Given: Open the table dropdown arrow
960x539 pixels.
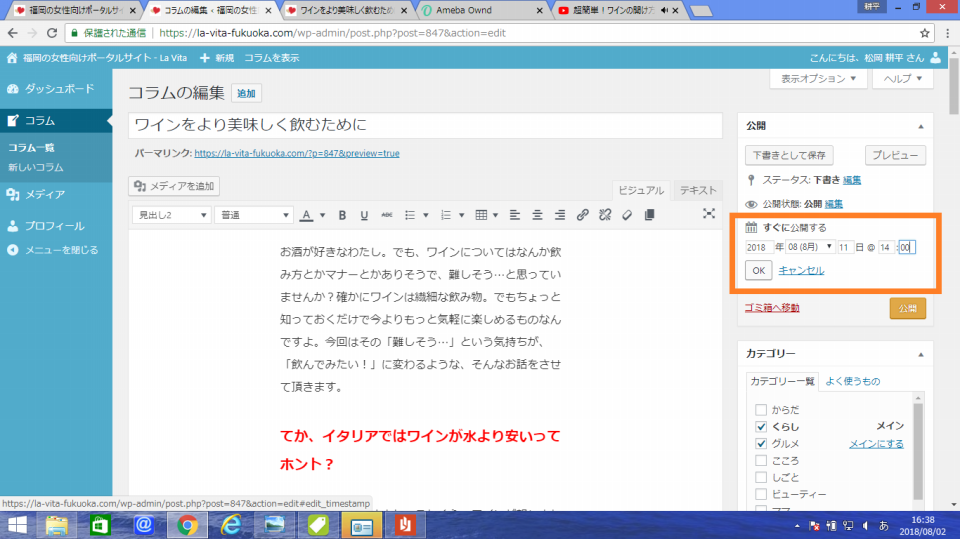Looking at the screenshot, I should point(495,215).
